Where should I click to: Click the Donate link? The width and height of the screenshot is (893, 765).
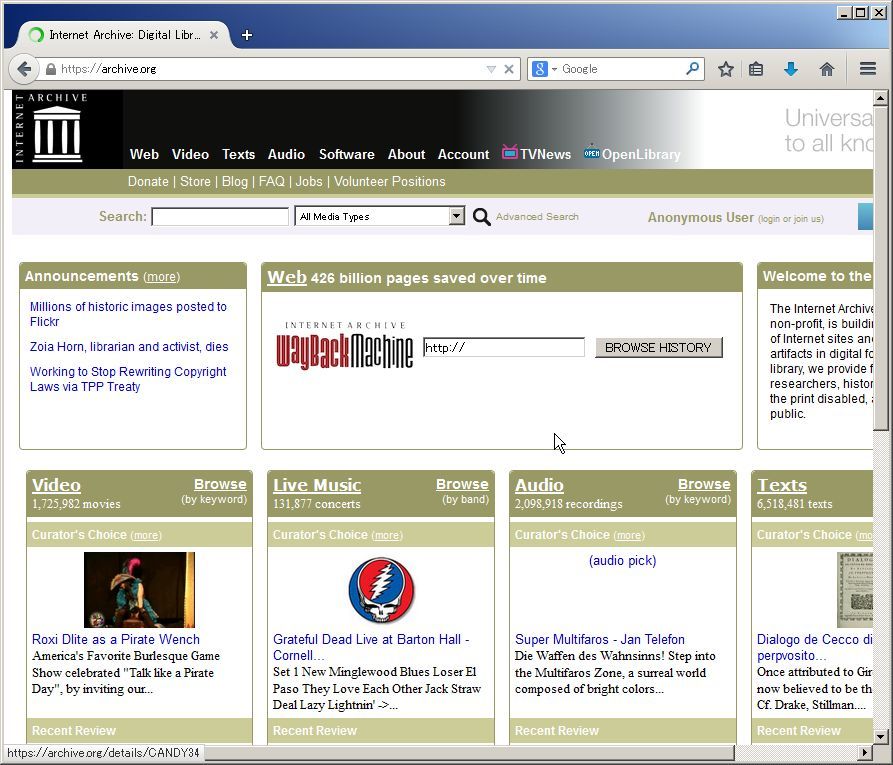coord(148,182)
